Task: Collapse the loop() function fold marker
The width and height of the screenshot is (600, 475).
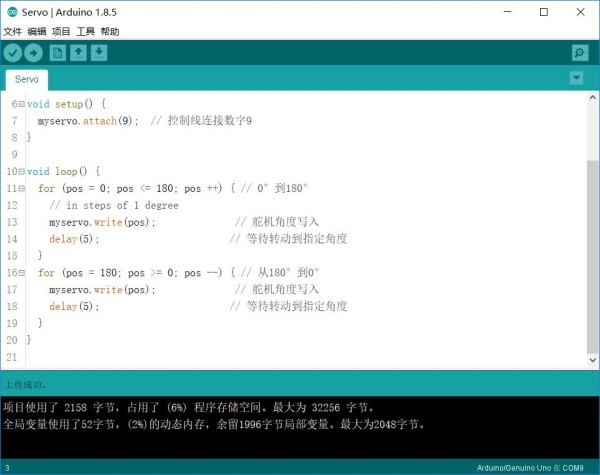Action: (22, 171)
